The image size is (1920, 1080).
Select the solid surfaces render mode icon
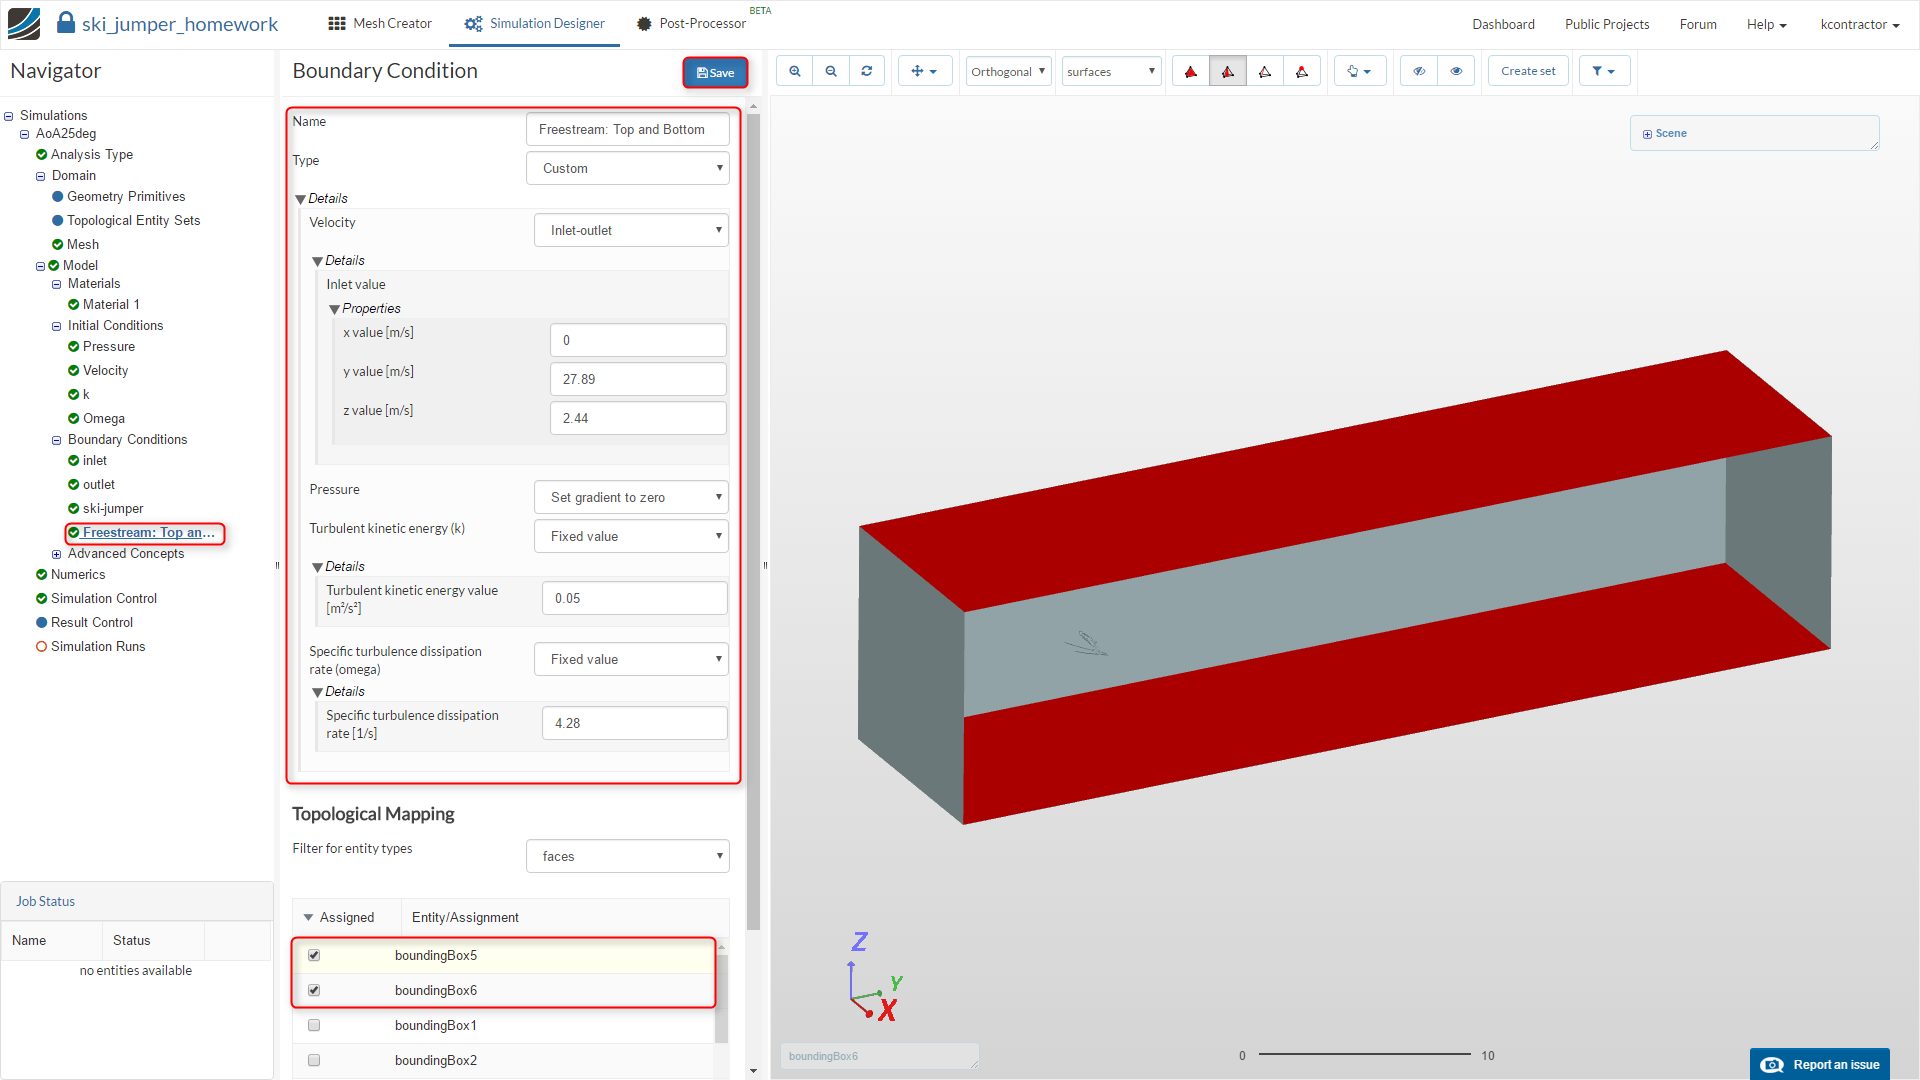coord(1190,71)
